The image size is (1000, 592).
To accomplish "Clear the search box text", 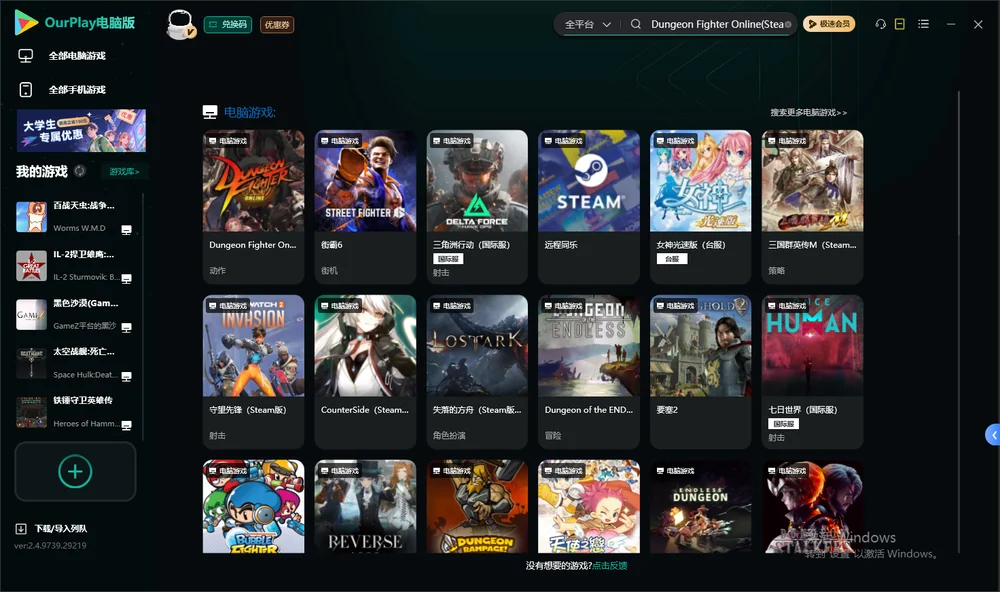I will click(x=788, y=24).
